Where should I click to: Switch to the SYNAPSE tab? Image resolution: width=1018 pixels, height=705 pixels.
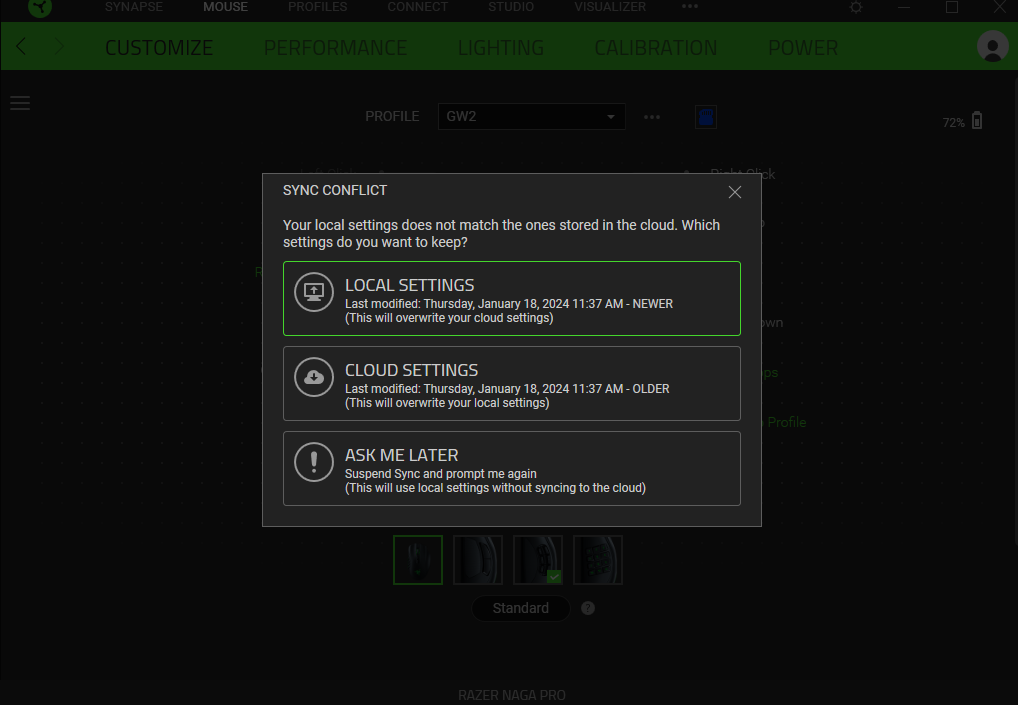[134, 6]
